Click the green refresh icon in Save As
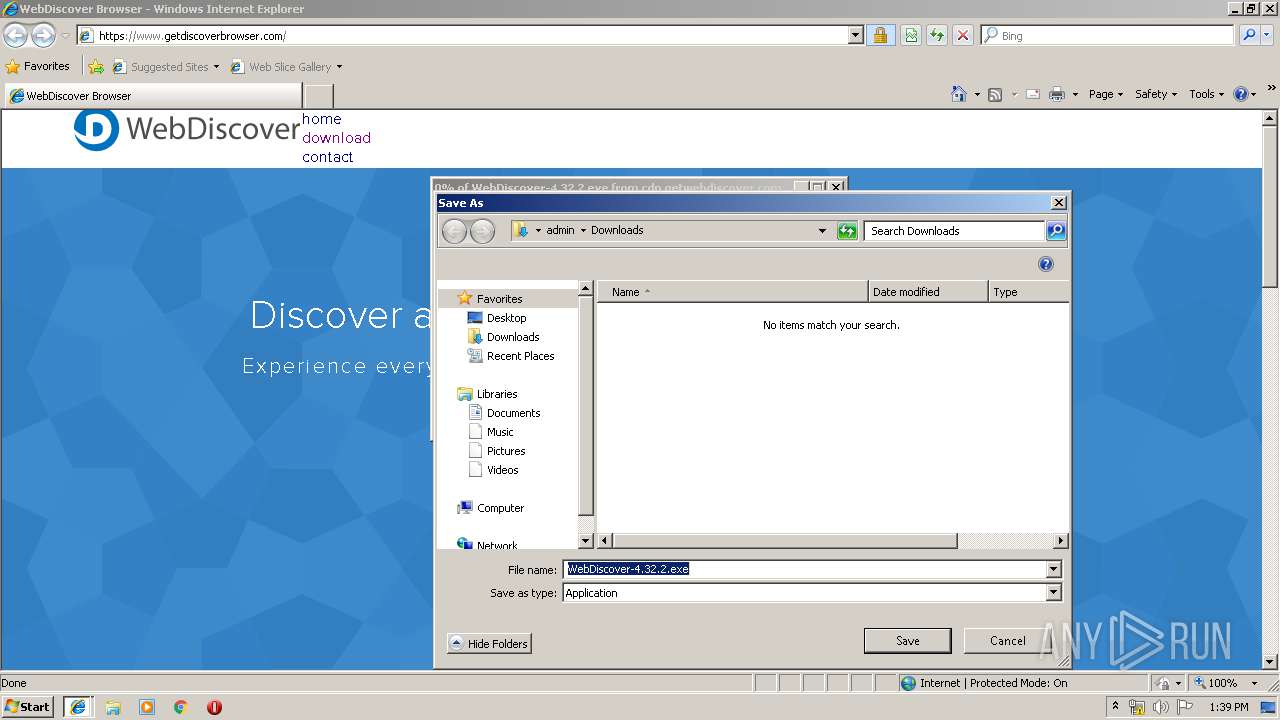This screenshot has width=1280, height=720. [x=847, y=231]
